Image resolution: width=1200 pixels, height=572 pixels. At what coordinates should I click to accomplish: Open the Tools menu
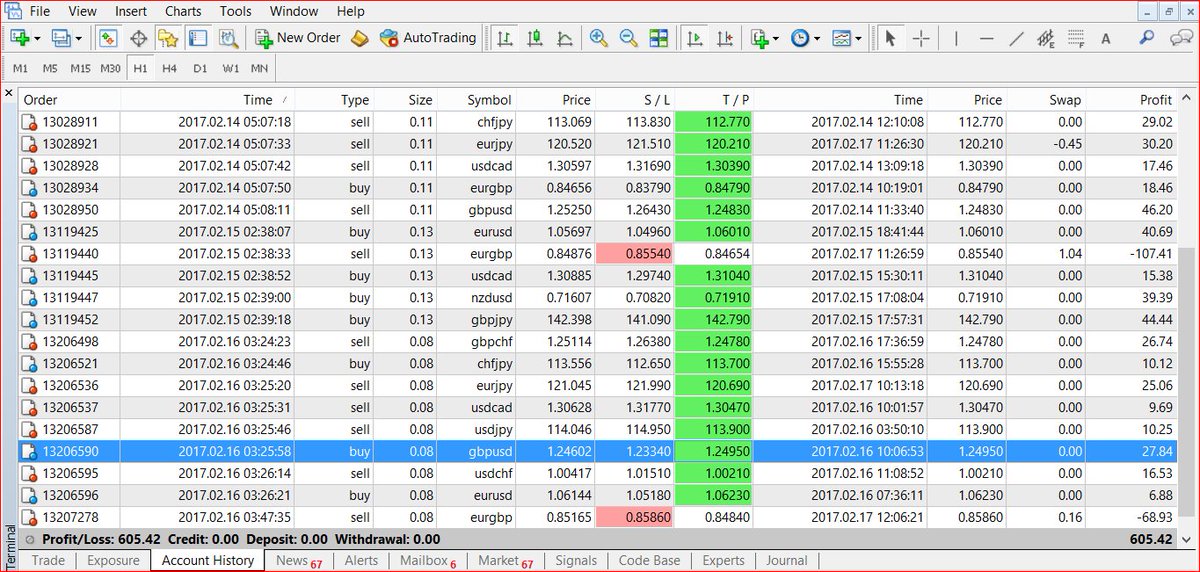tap(235, 11)
